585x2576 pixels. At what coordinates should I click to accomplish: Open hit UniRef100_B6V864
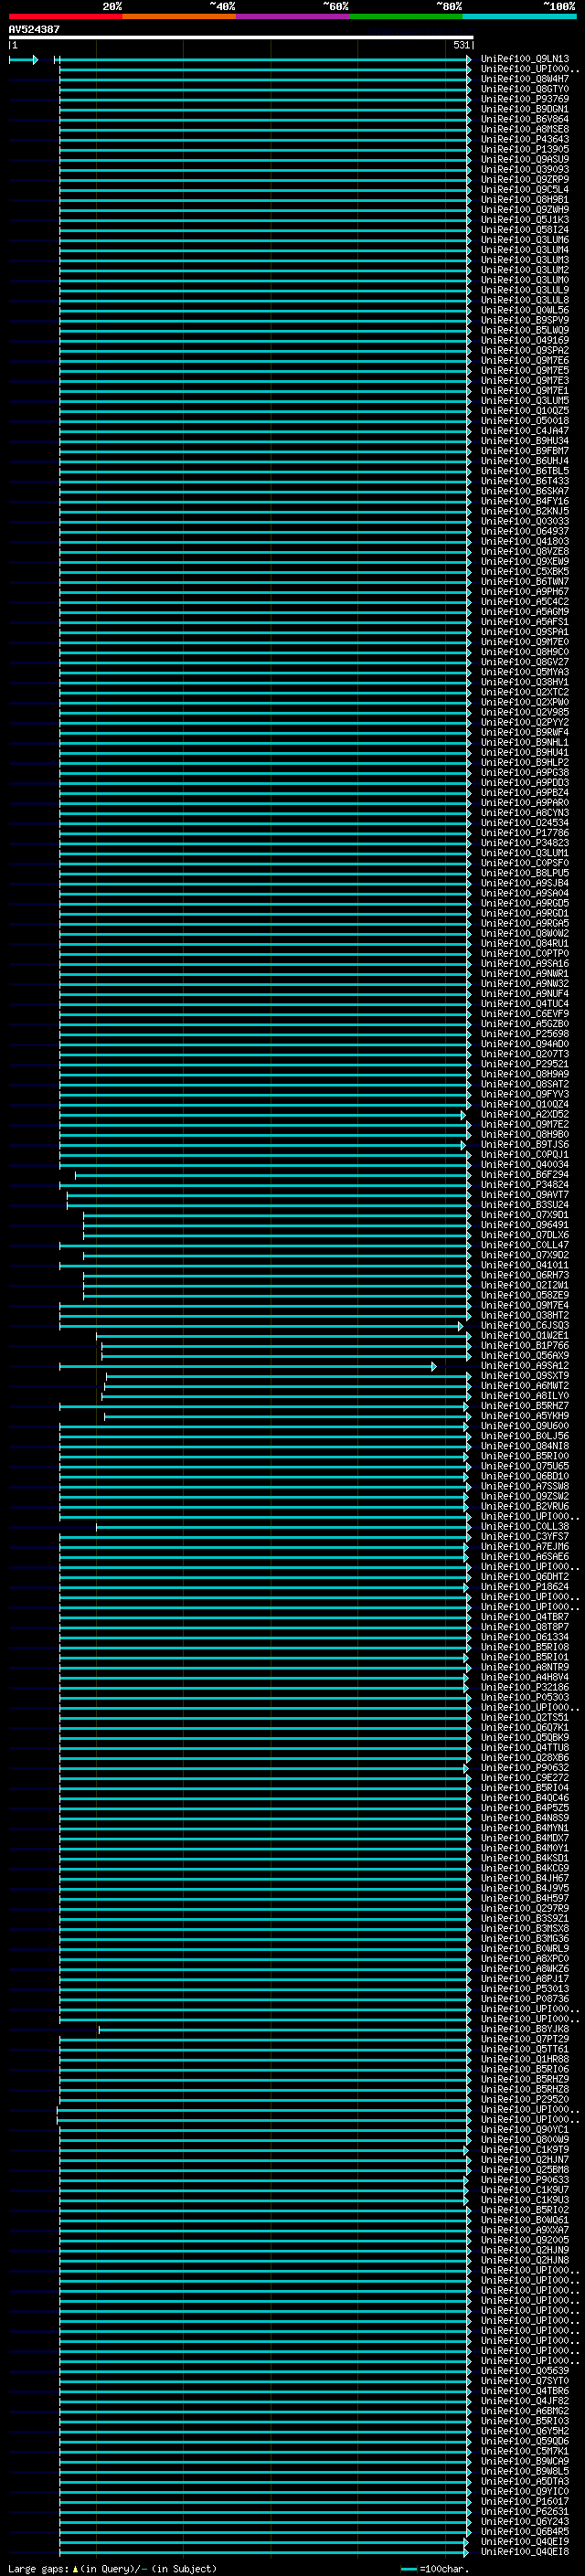tap(525, 119)
